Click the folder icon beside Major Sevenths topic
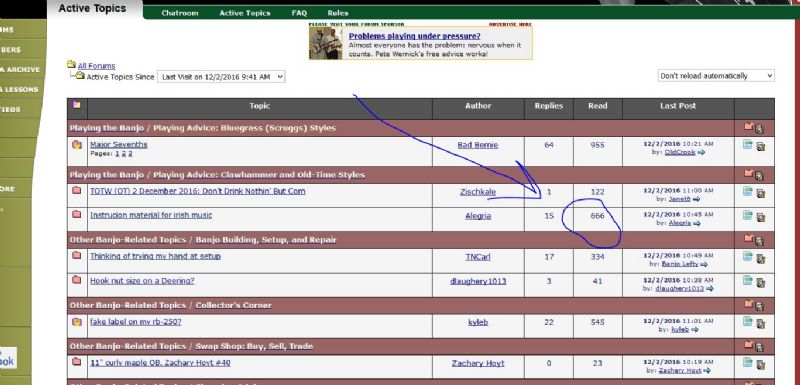 point(77,145)
